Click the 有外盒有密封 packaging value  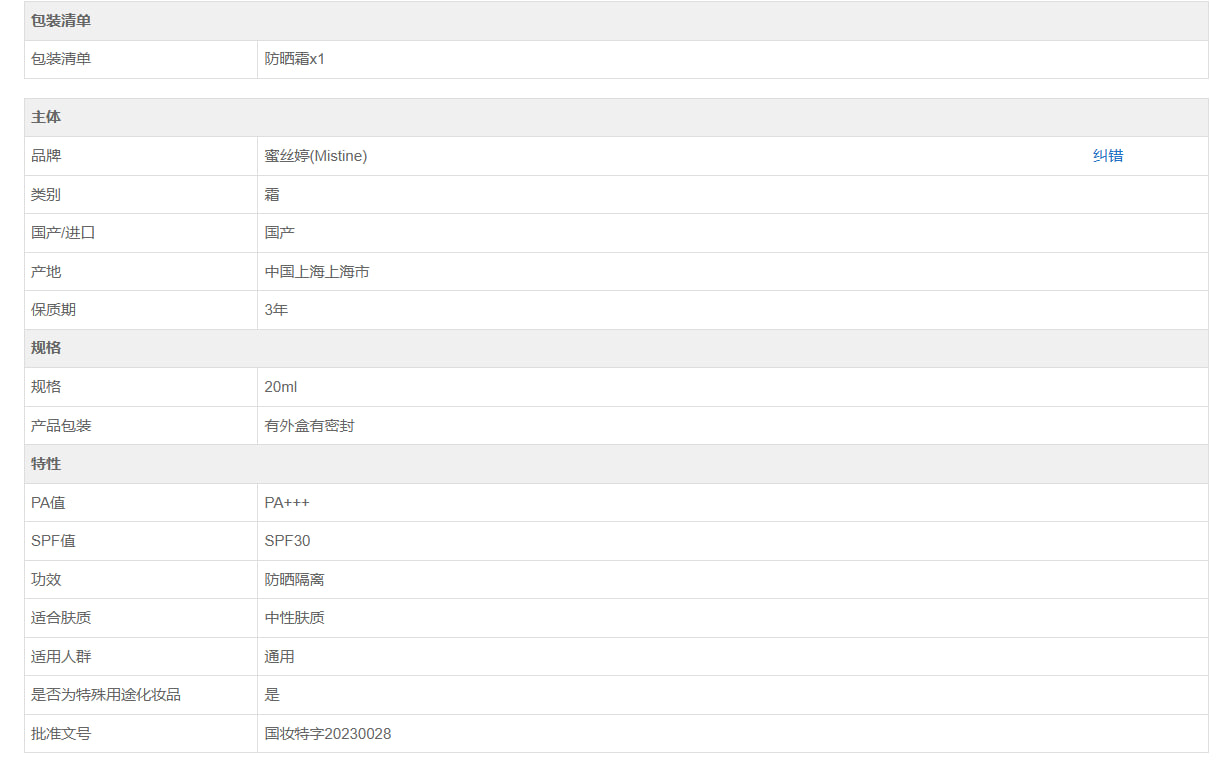309,426
